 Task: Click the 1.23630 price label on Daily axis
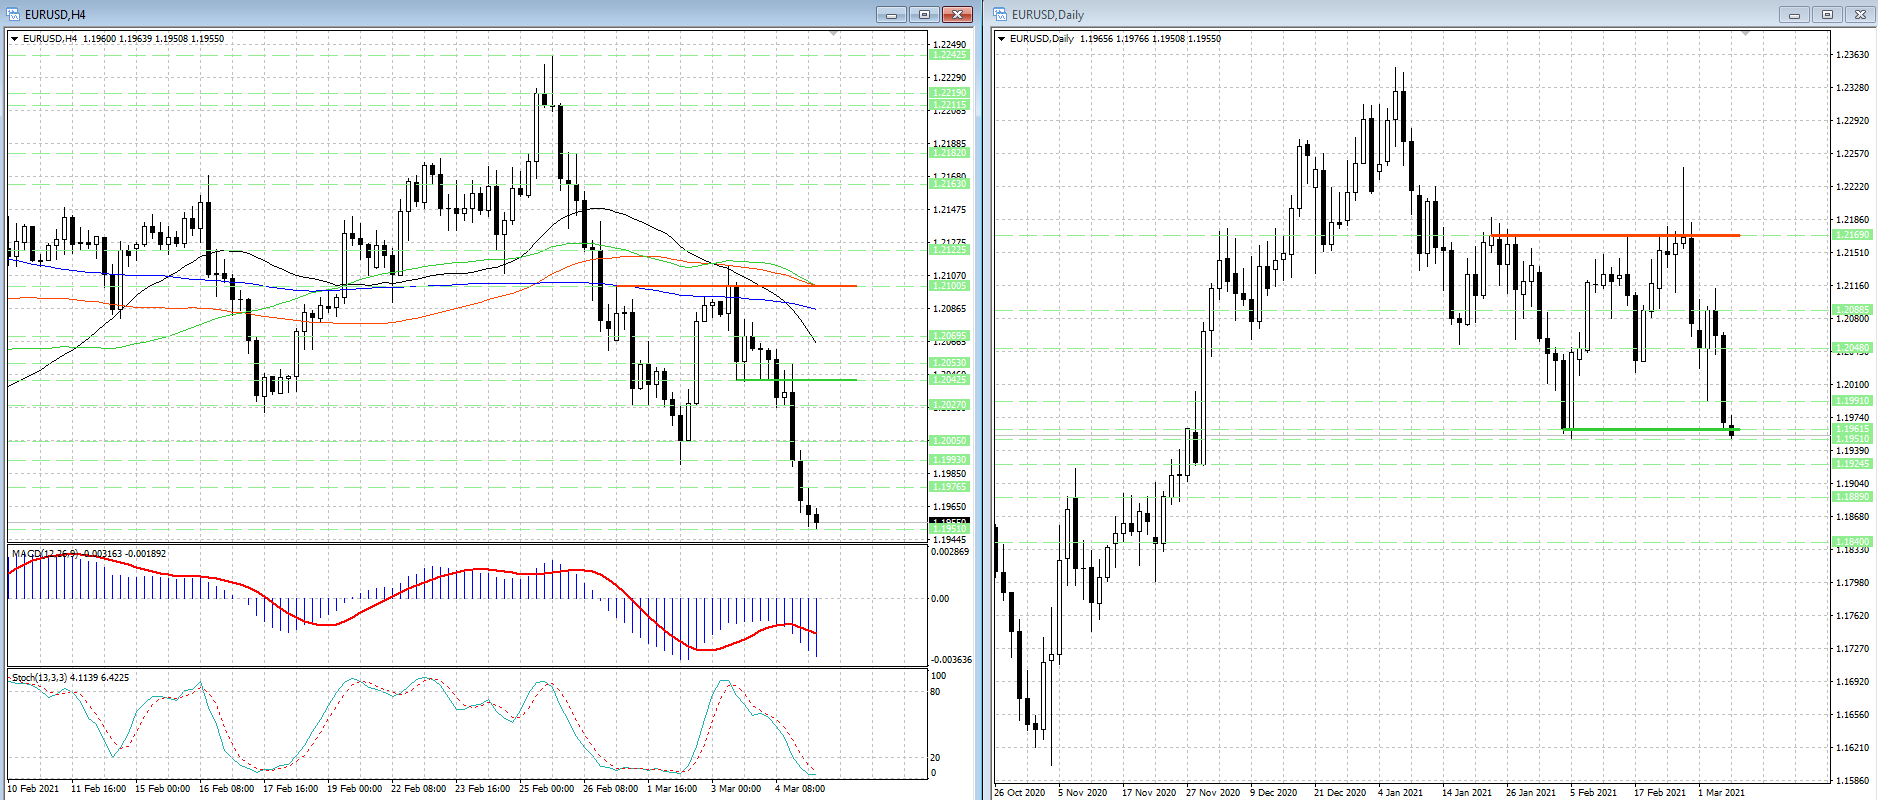coord(1852,55)
